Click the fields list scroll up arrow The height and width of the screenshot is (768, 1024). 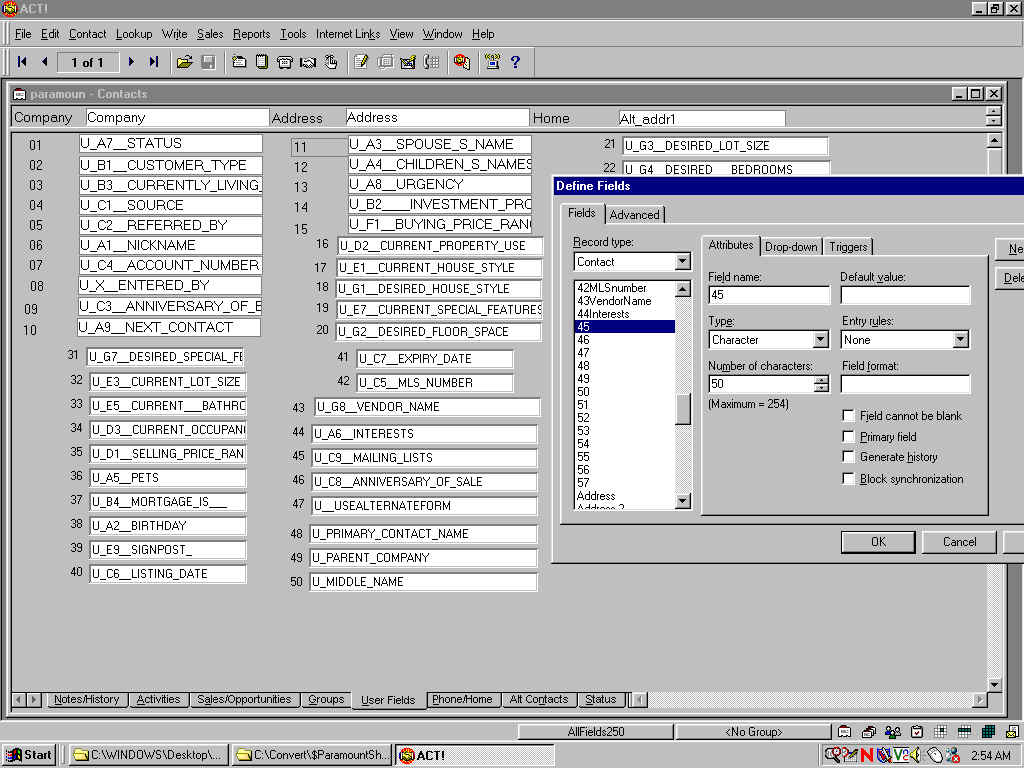[682, 289]
